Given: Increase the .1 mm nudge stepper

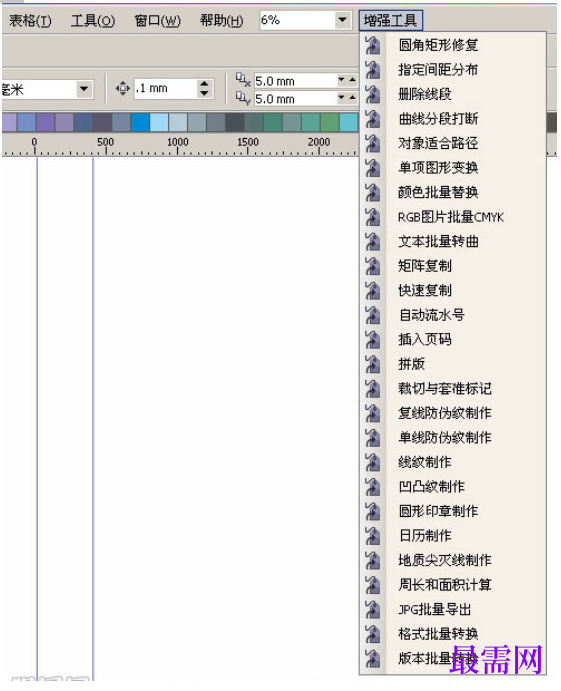Looking at the screenshot, I should (x=204, y=84).
